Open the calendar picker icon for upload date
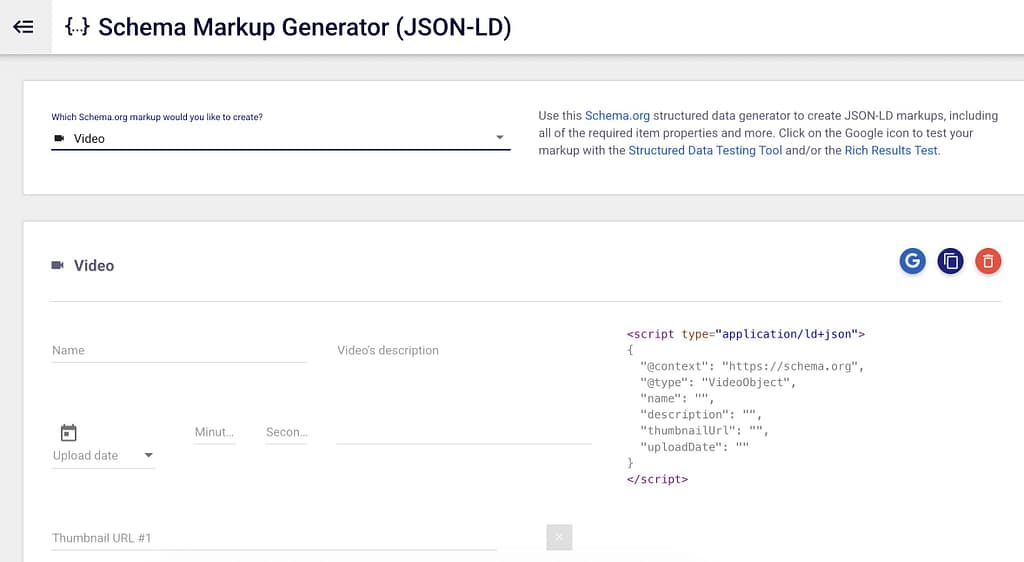Viewport: 1024px width, 562px height. tap(69, 433)
